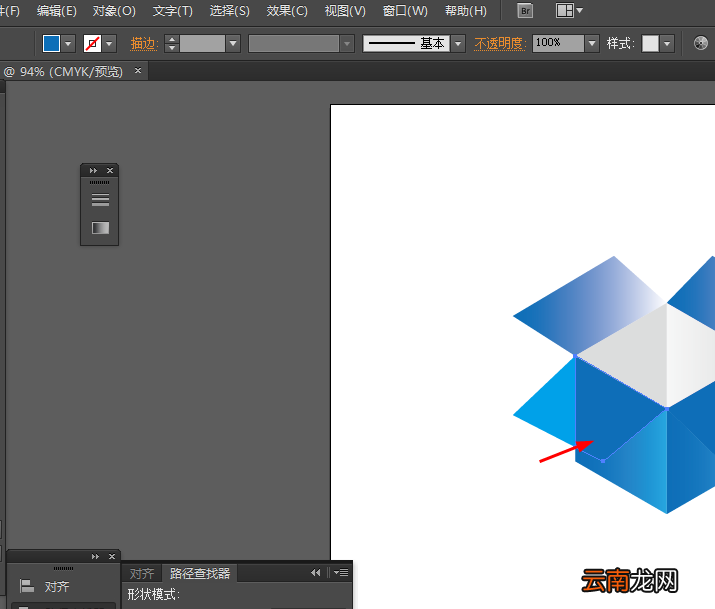Open the 文字(T) menu
This screenshot has width=715, height=609.
pyautogui.click(x=172, y=10)
